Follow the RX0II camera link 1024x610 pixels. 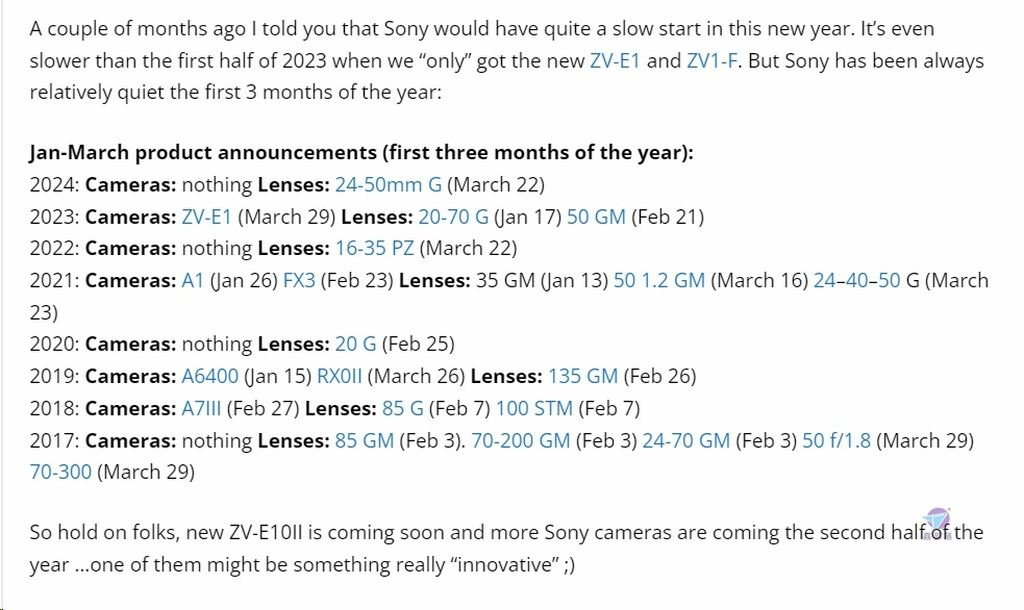point(339,376)
